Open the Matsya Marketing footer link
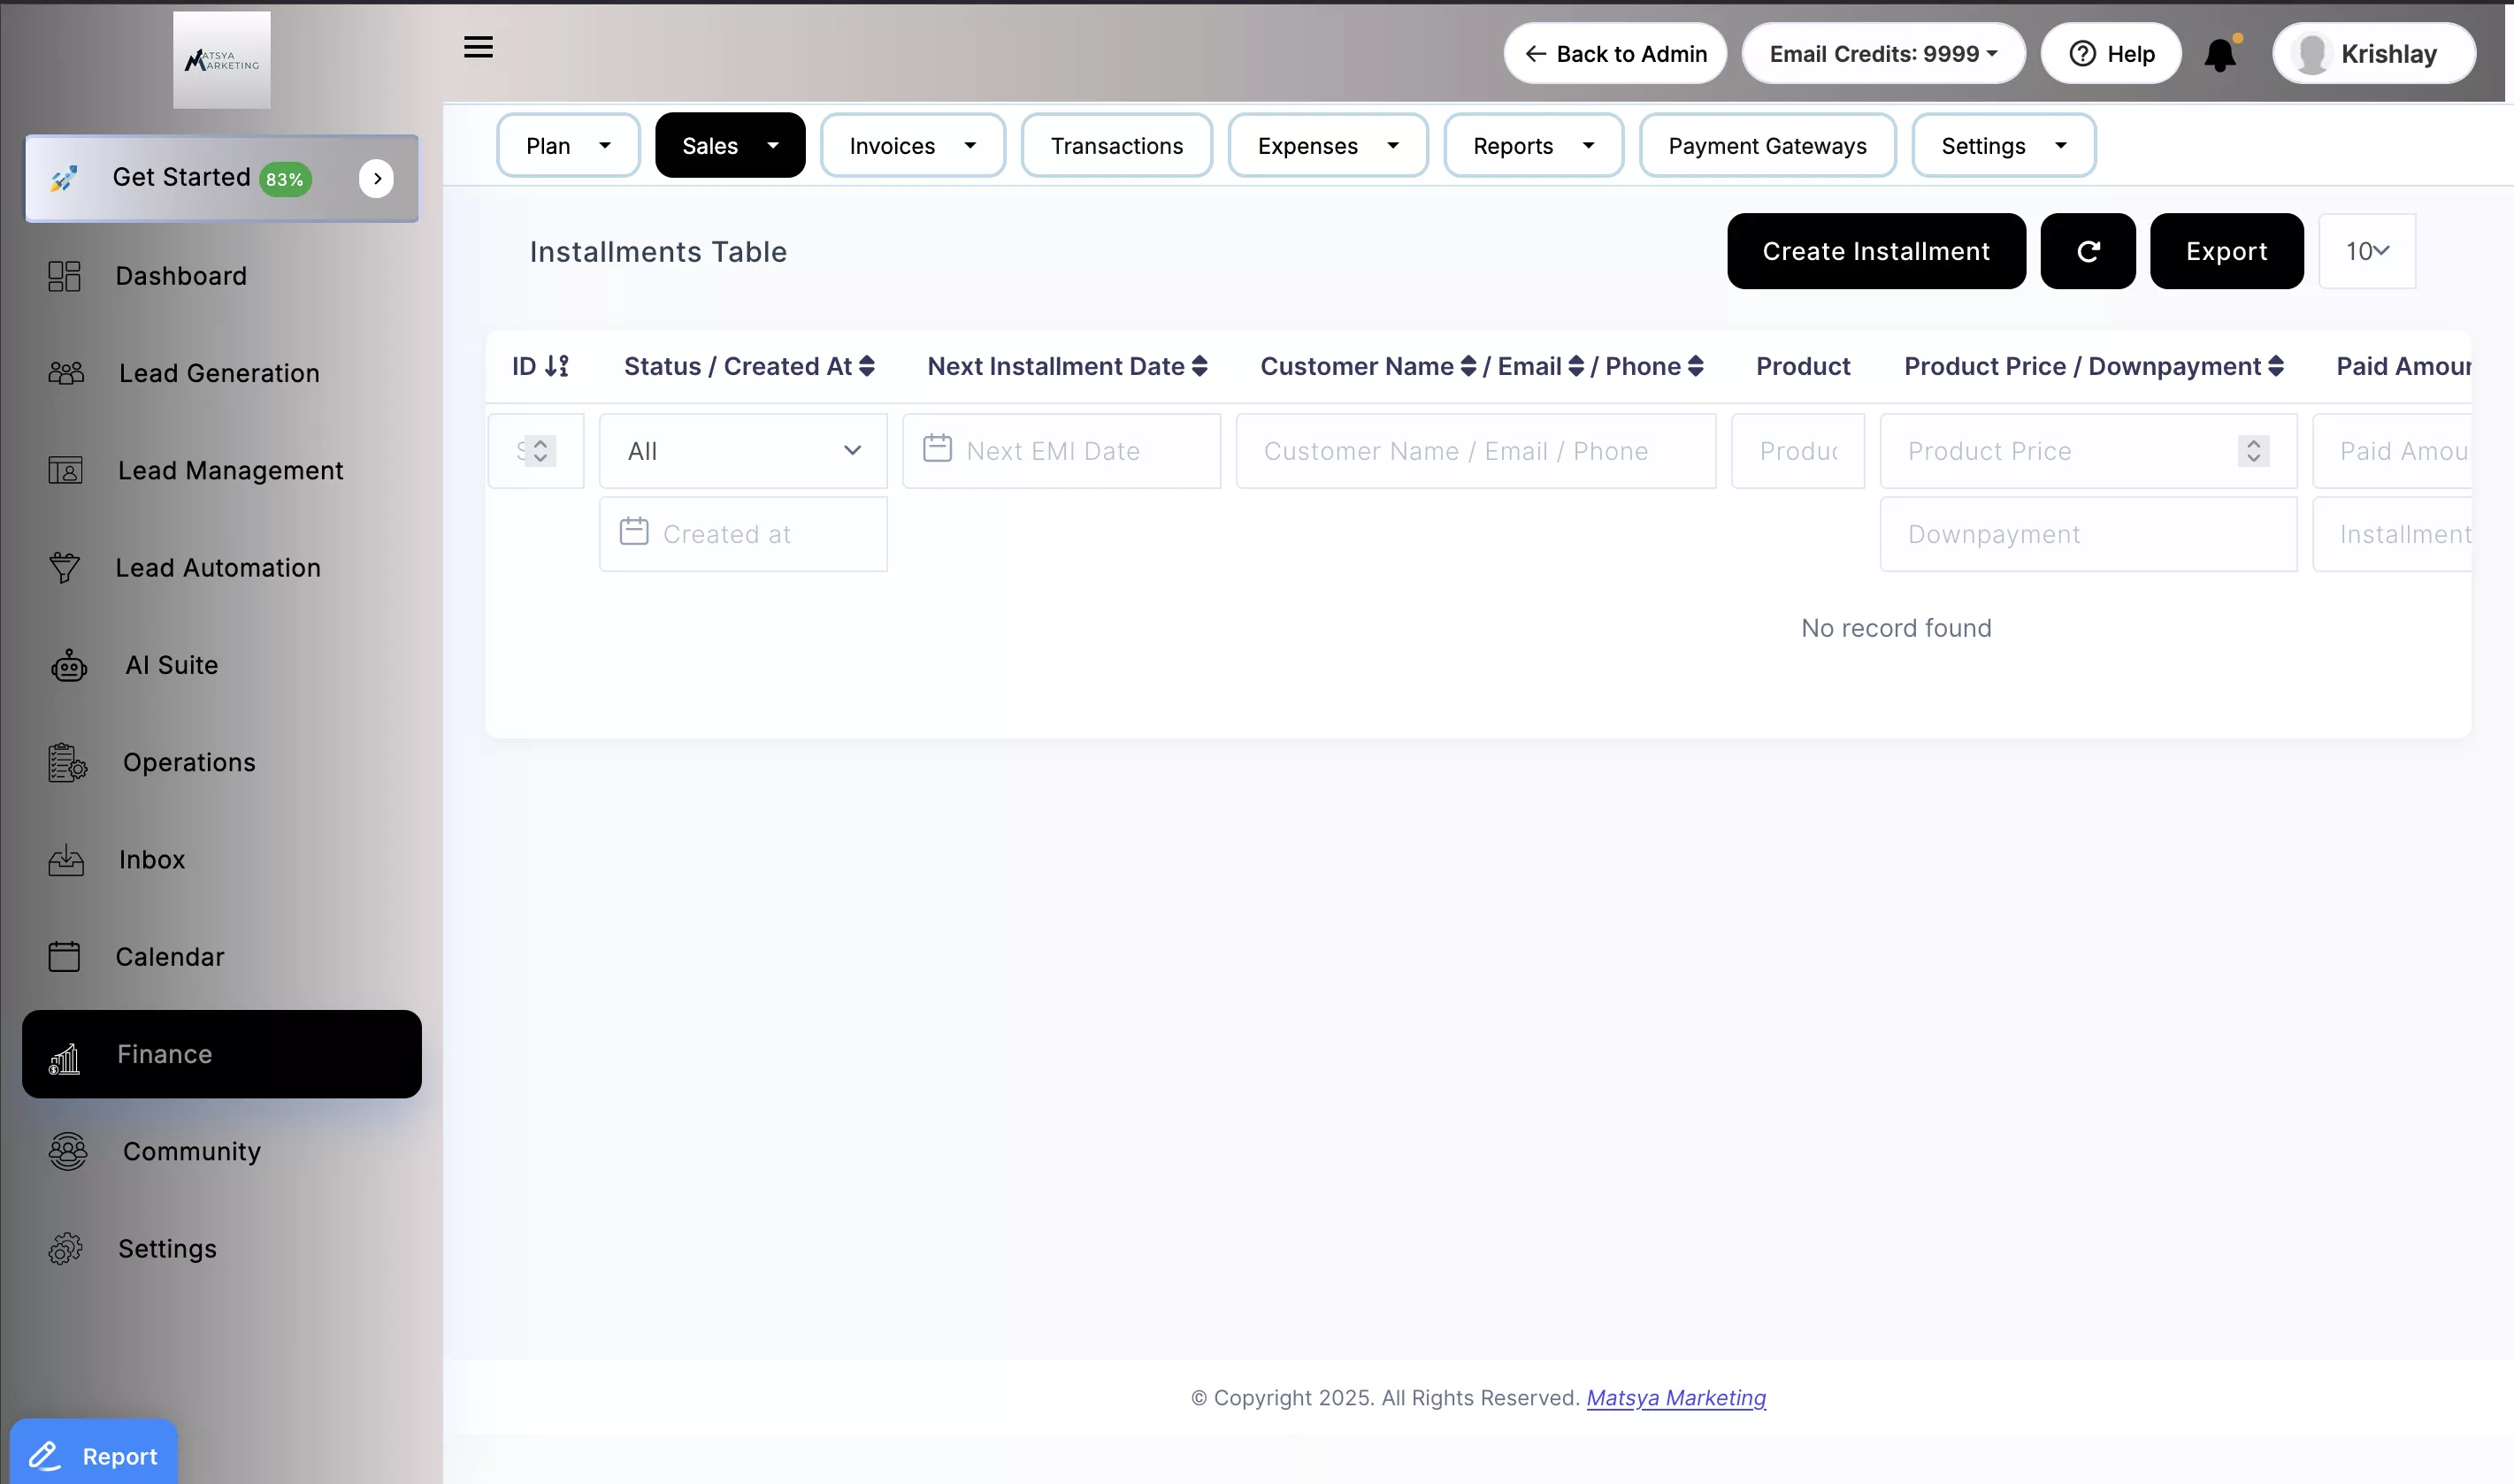 click(1676, 1397)
